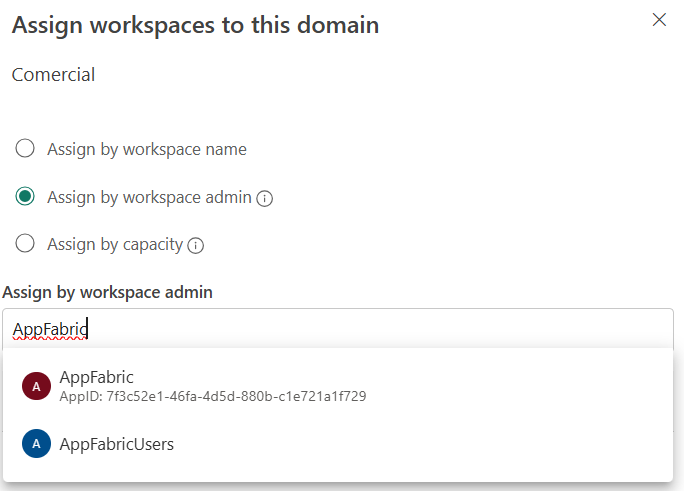The image size is (684, 491).
Task: Click the underlined AppFabric text in input
Action: tap(50, 329)
